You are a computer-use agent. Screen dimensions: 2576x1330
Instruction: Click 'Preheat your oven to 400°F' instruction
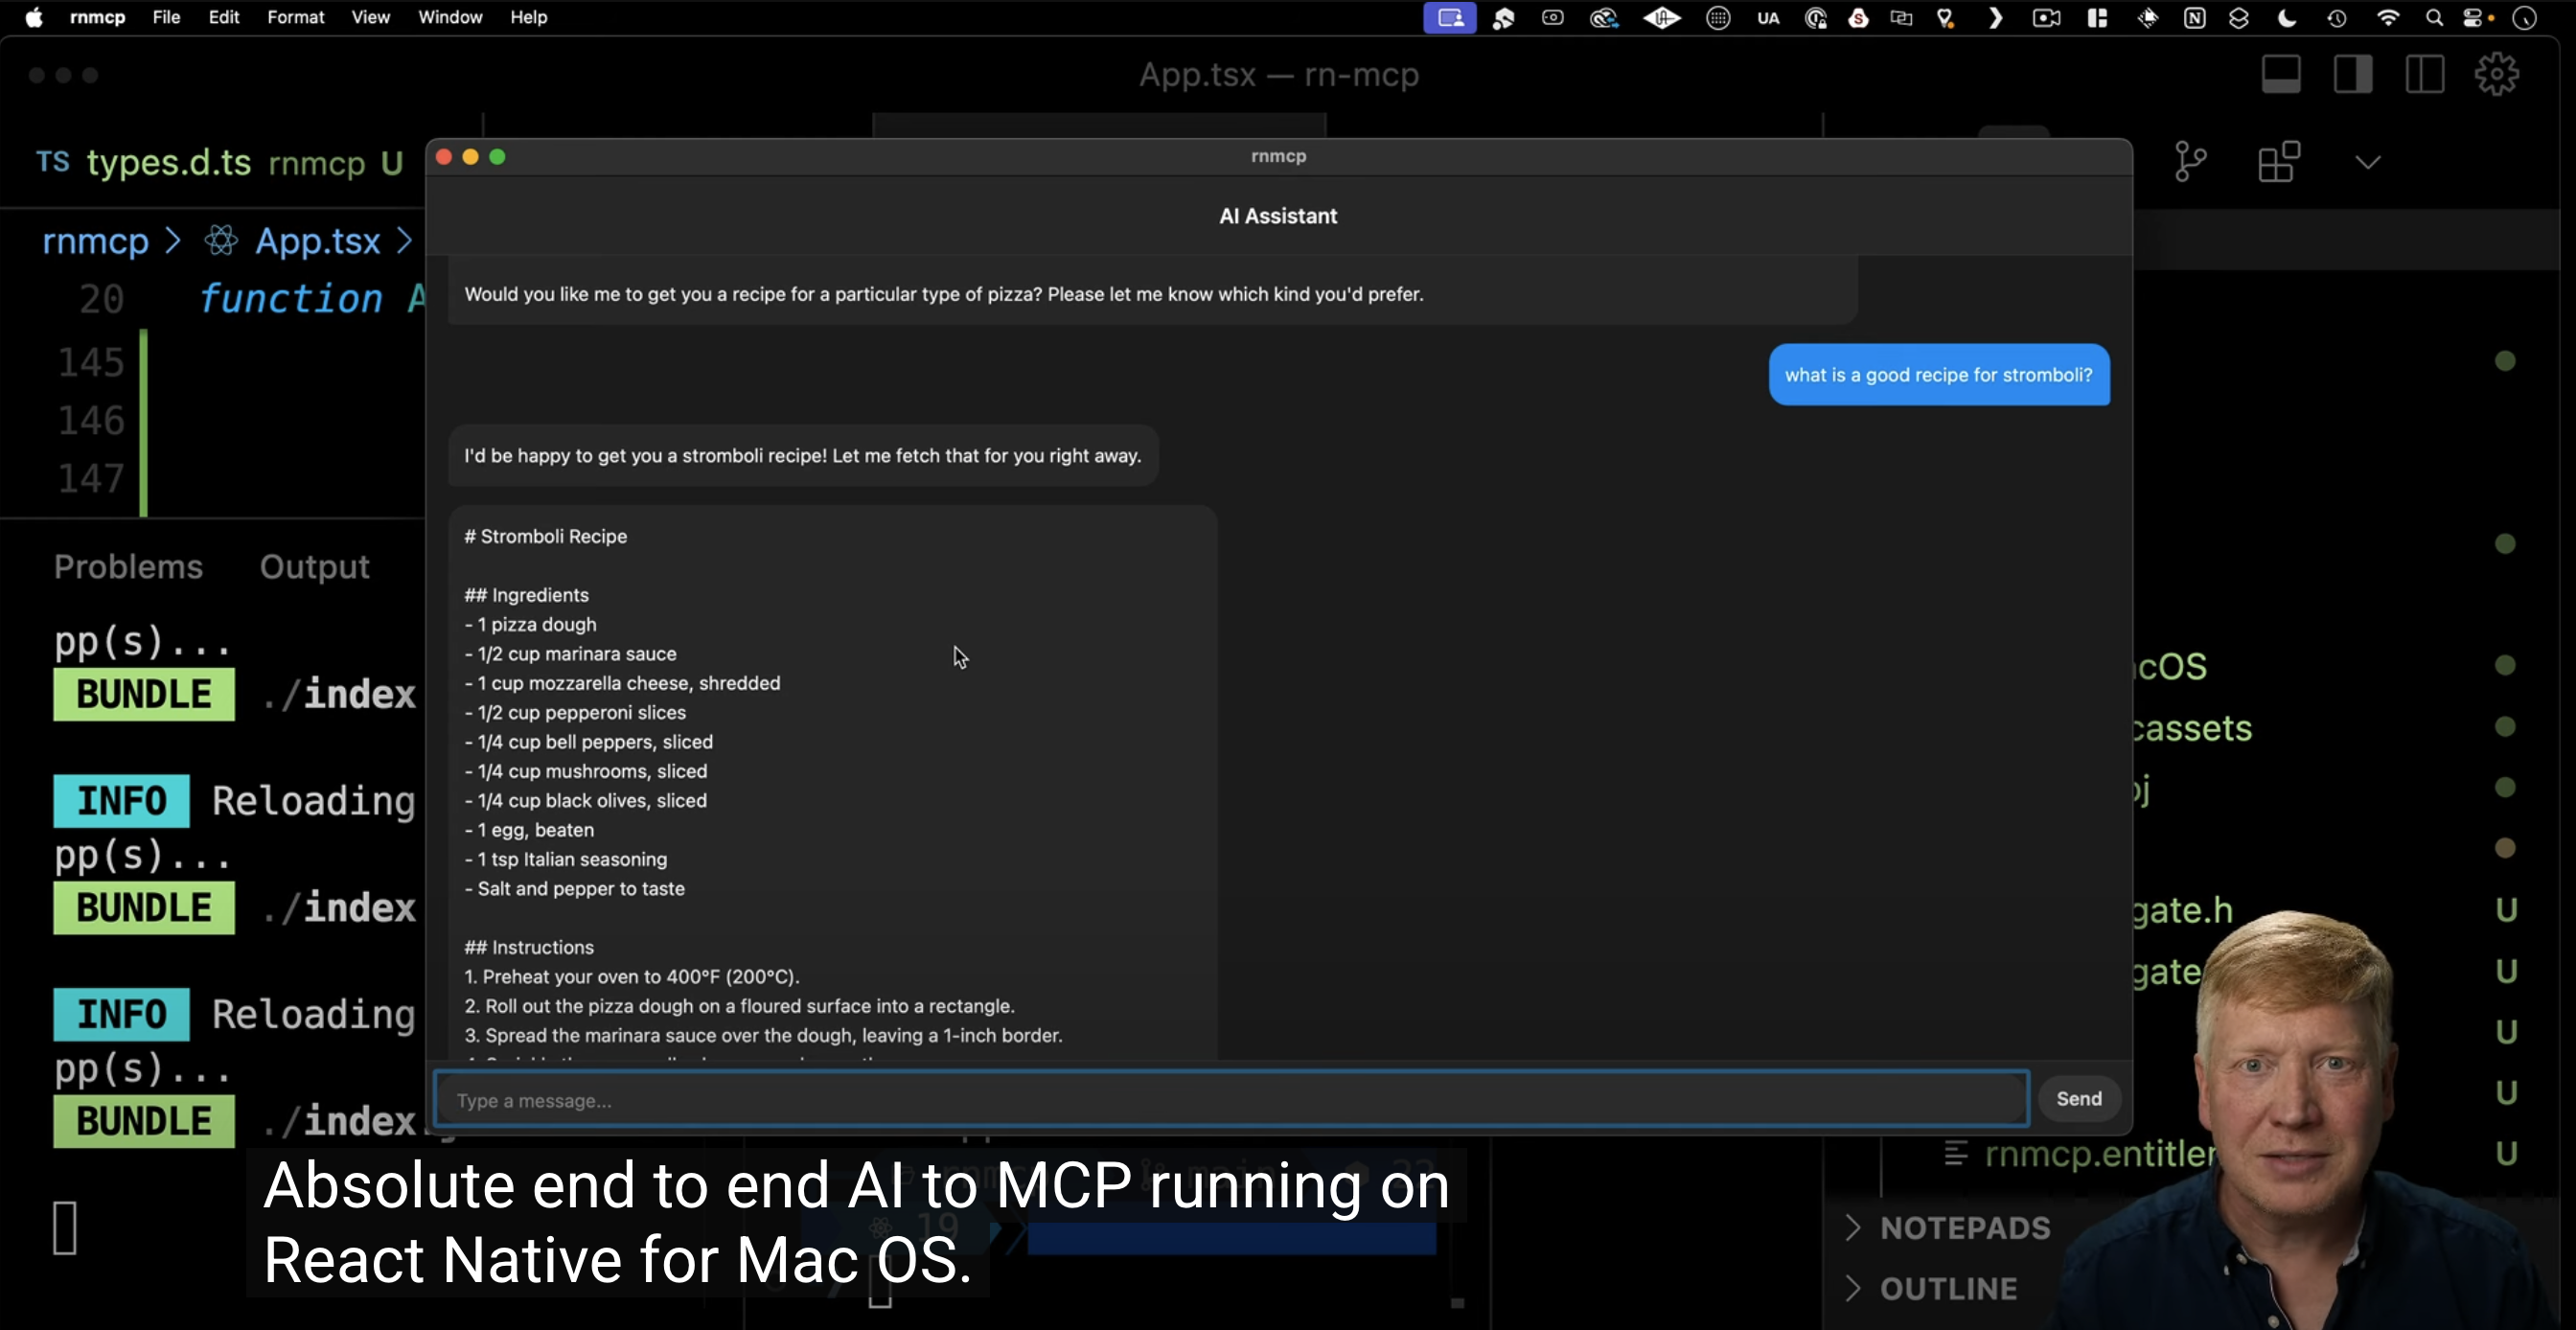(x=631, y=977)
